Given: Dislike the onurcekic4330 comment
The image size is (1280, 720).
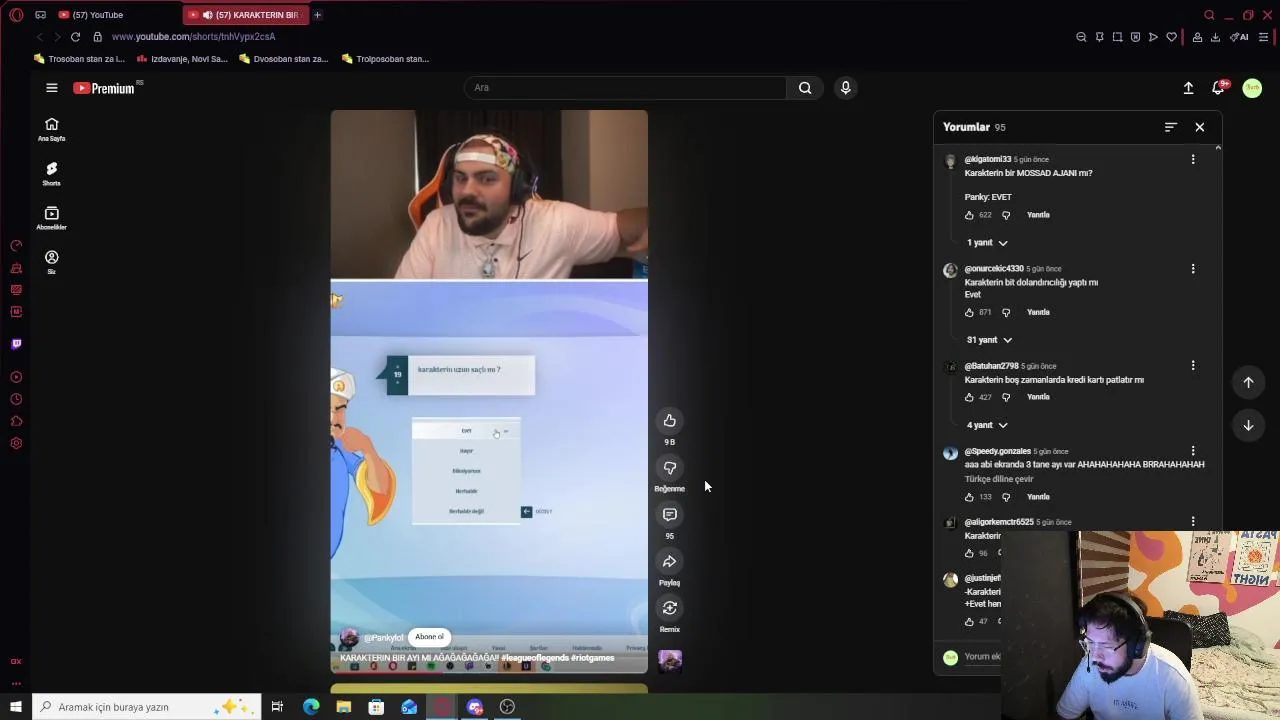Looking at the screenshot, I should tap(1006, 312).
